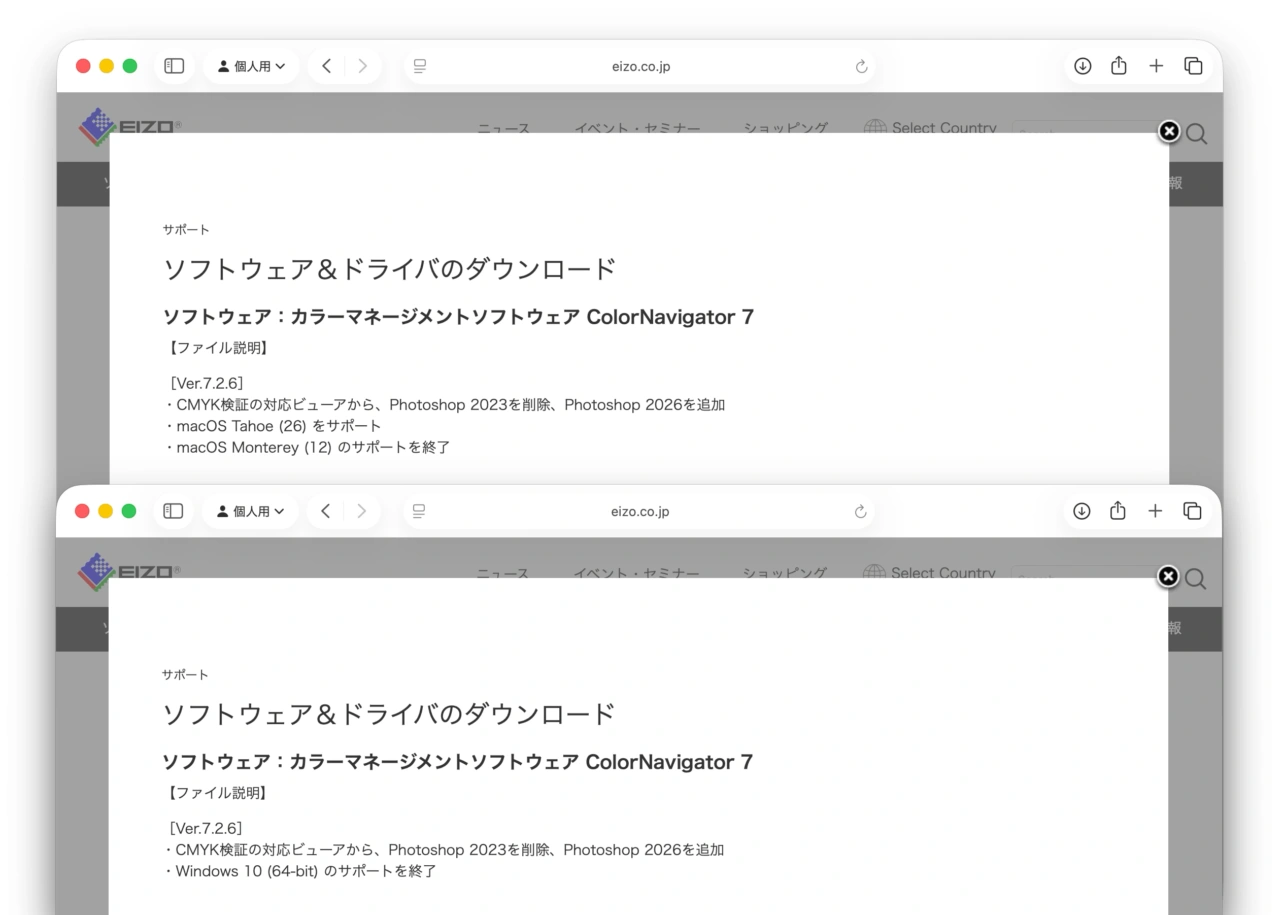The height and width of the screenshot is (915, 1280).
Task: Expand the 個人用 profile dropdown in the bottom window
Action: coord(250,511)
